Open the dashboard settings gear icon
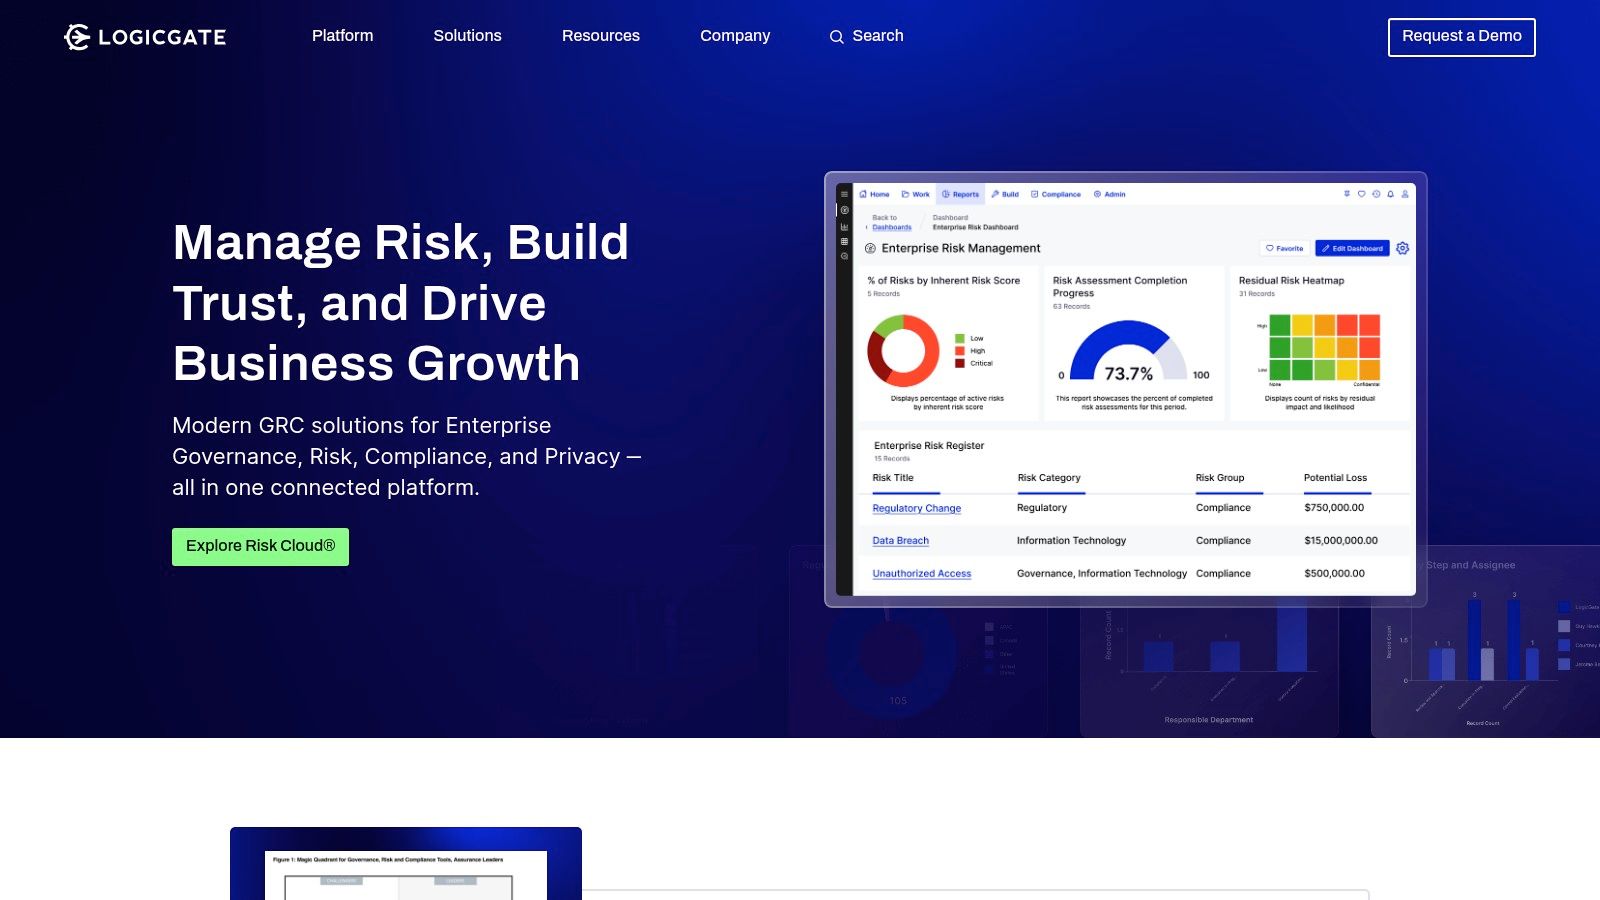 pyautogui.click(x=1402, y=248)
